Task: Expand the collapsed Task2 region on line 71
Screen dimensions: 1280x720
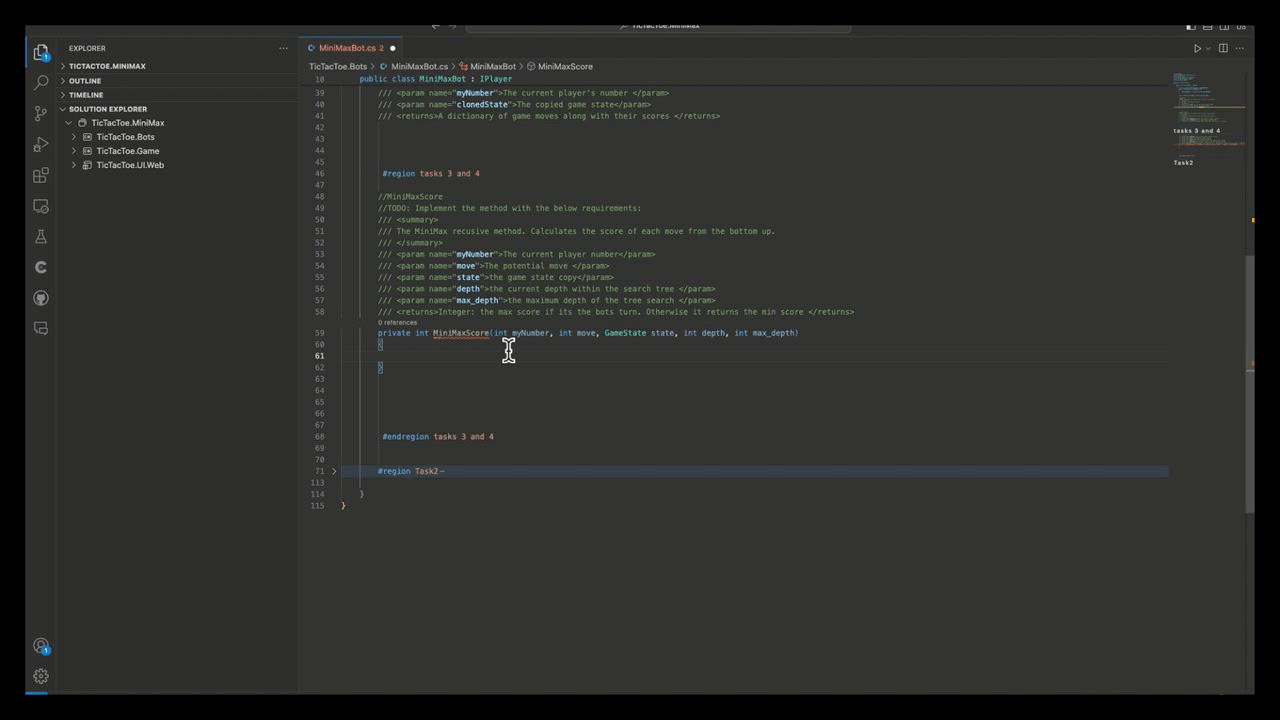Action: (x=334, y=470)
